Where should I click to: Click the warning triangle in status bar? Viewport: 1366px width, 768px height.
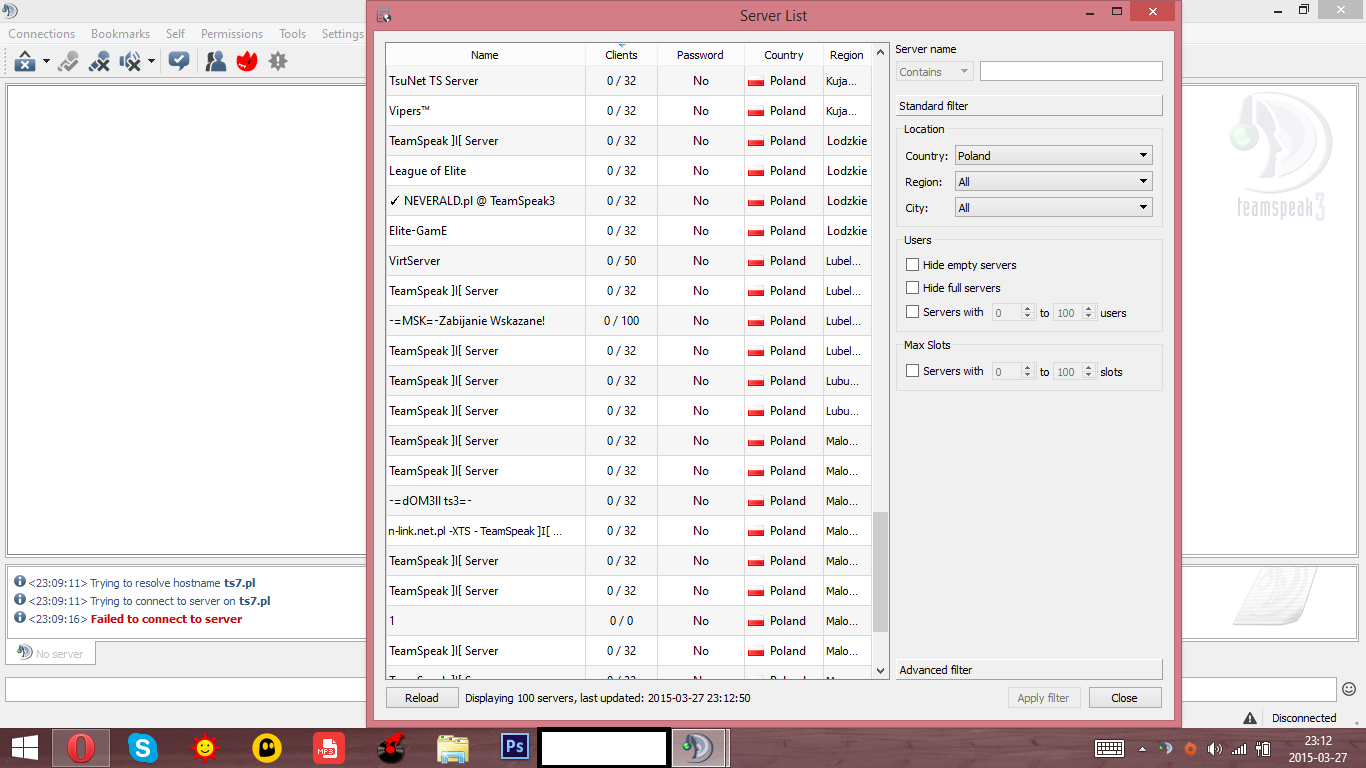[x=1250, y=718]
